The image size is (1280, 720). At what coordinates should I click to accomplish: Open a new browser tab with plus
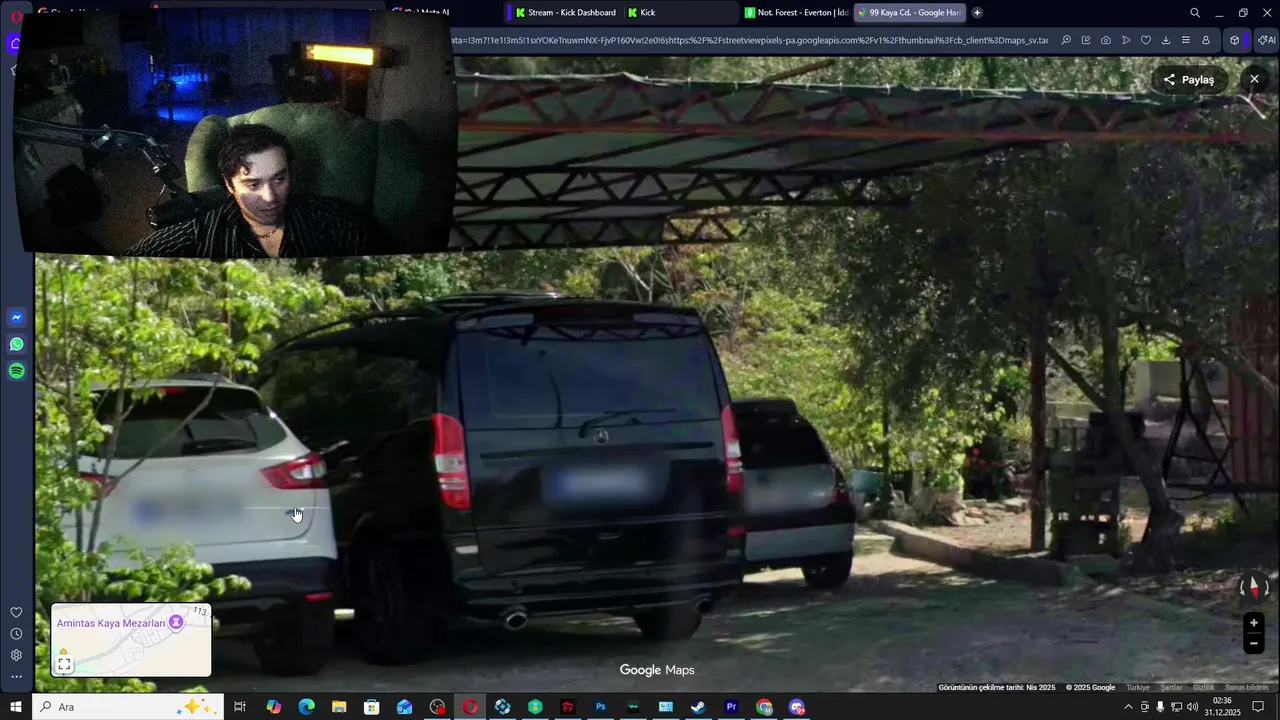(x=977, y=13)
